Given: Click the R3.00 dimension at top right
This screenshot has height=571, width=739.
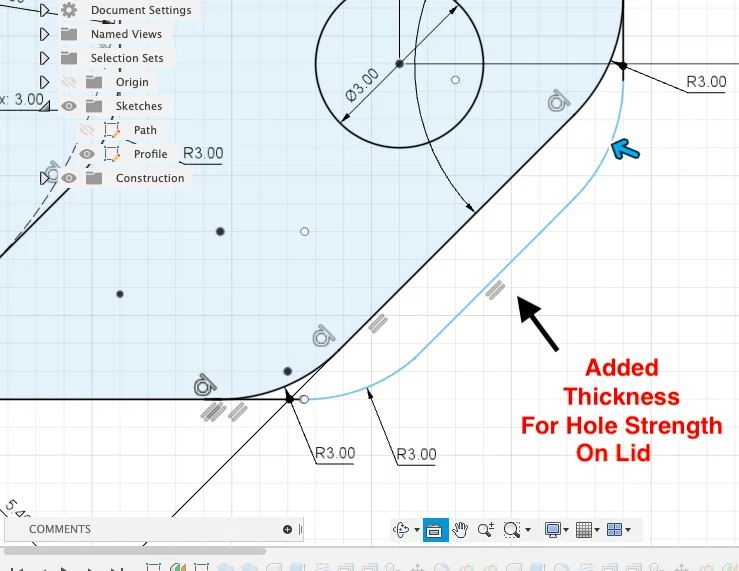Looking at the screenshot, I should click(x=706, y=82).
